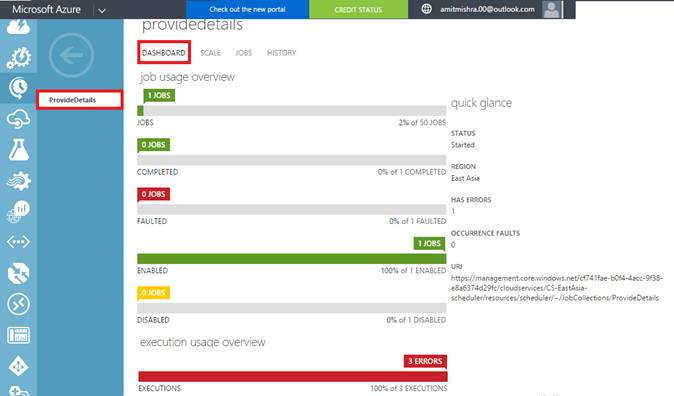674x396 pixels.
Task: Click the green '0 JOBS' completed badge
Action: point(153,145)
